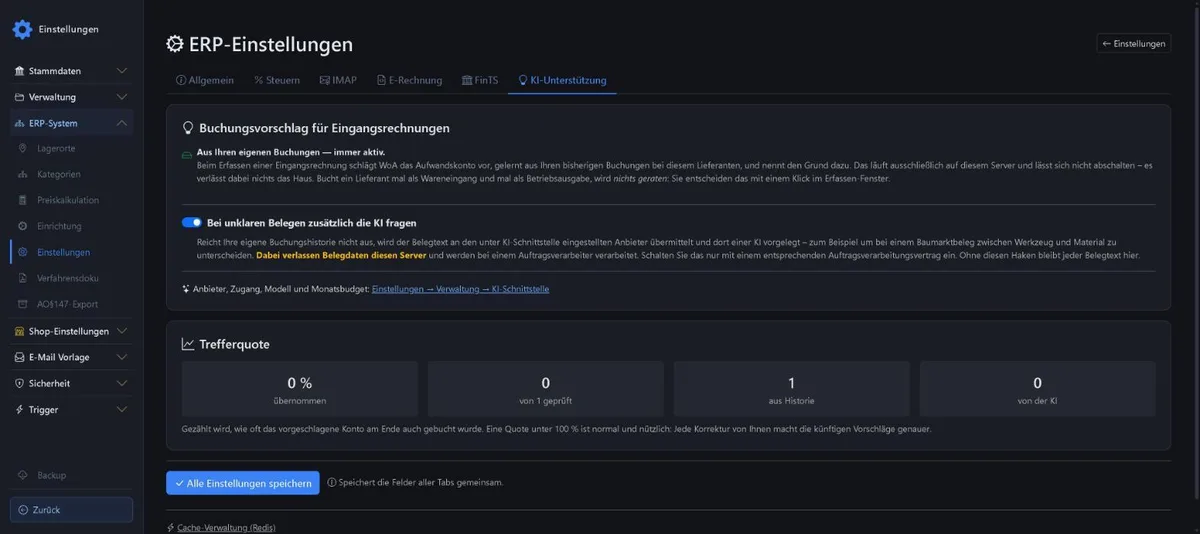
Task: Click the Backup icon in sidebar
Action: click(24, 475)
